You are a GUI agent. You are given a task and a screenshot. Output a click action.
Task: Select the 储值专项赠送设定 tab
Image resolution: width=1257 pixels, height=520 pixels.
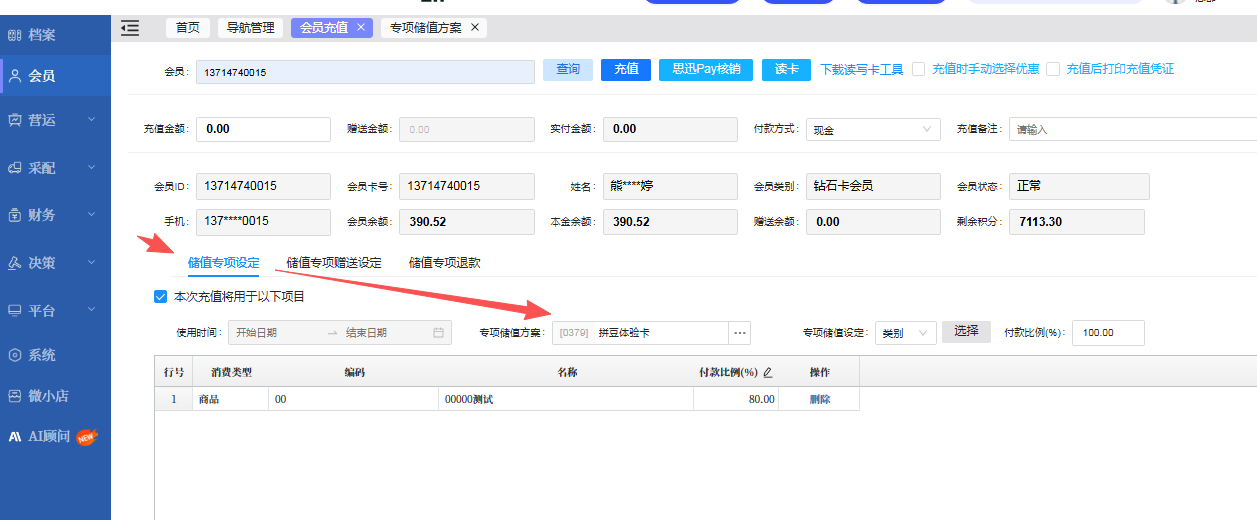pos(334,263)
